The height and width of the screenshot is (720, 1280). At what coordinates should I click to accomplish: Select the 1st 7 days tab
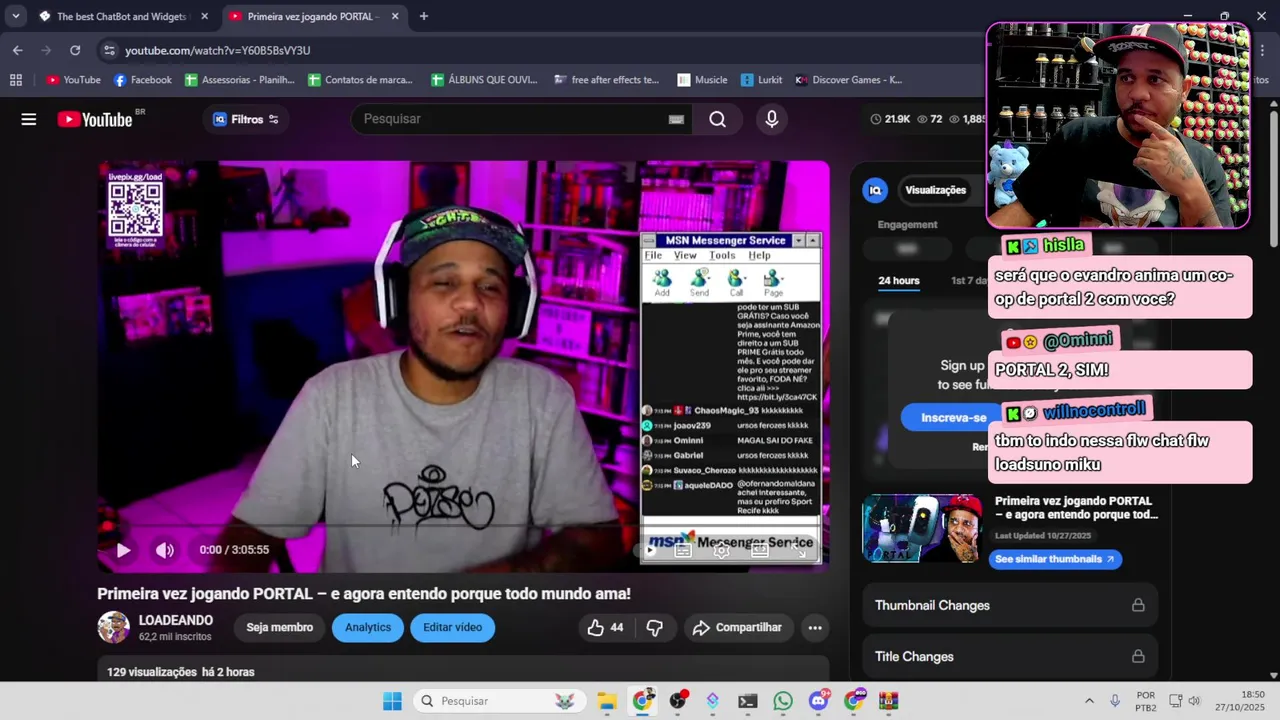pyautogui.click(x=968, y=280)
